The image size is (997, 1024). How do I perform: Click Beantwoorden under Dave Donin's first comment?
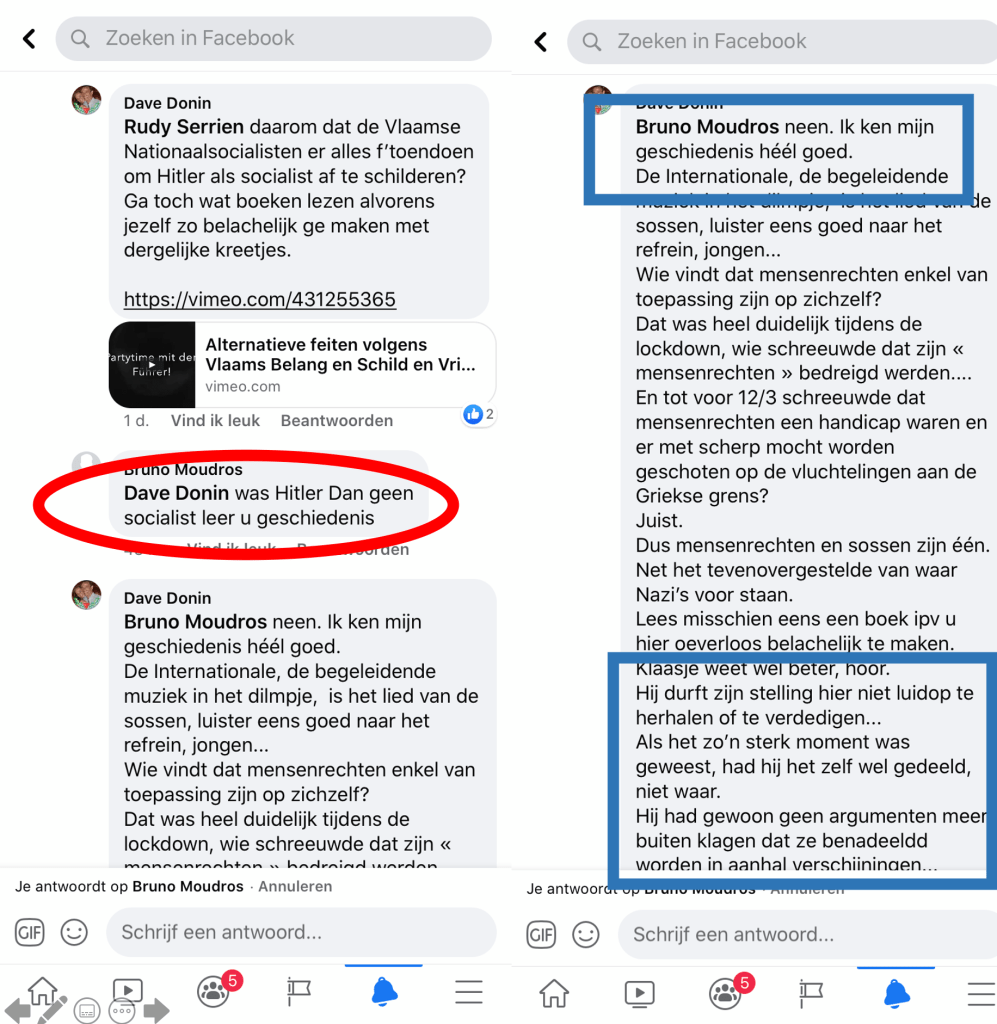tap(337, 421)
